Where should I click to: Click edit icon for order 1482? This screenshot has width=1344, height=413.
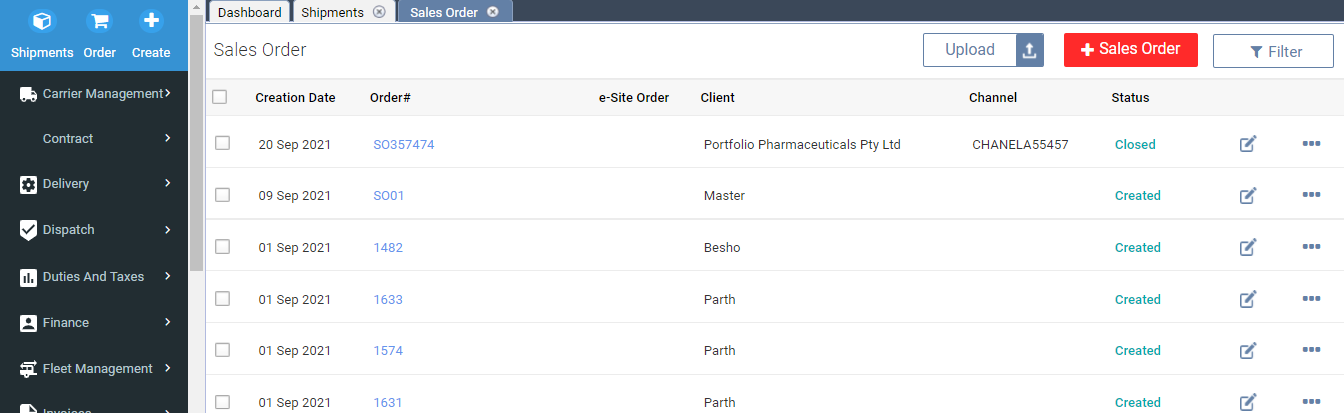coord(1247,247)
